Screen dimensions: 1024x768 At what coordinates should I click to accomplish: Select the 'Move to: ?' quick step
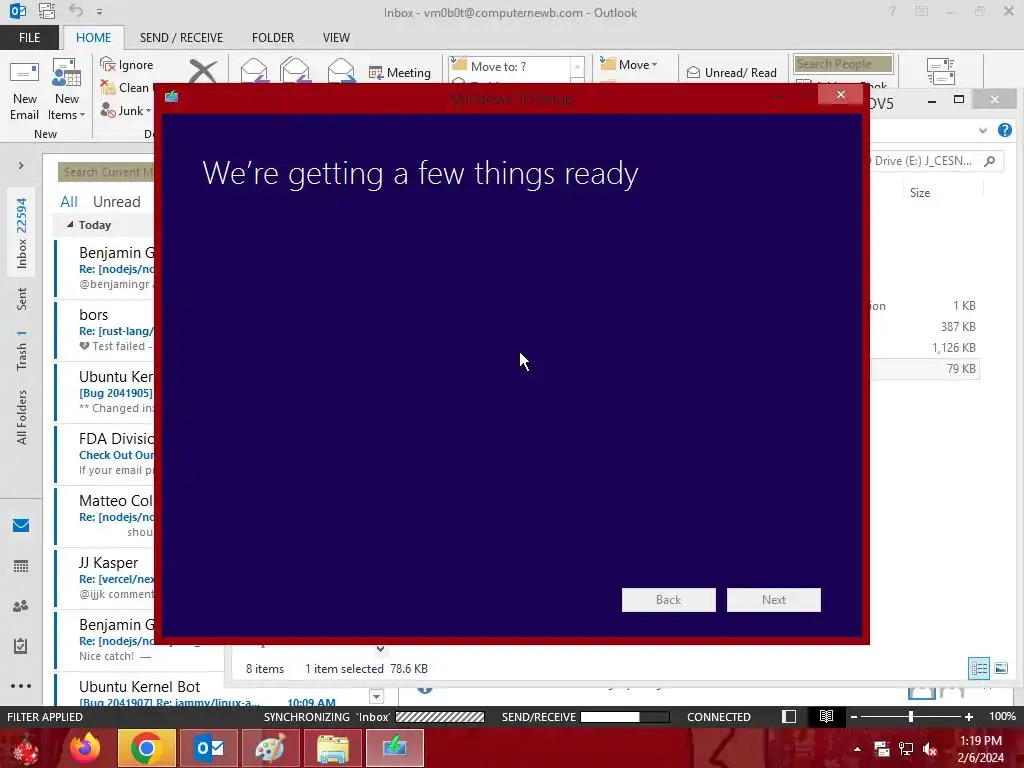(x=509, y=66)
